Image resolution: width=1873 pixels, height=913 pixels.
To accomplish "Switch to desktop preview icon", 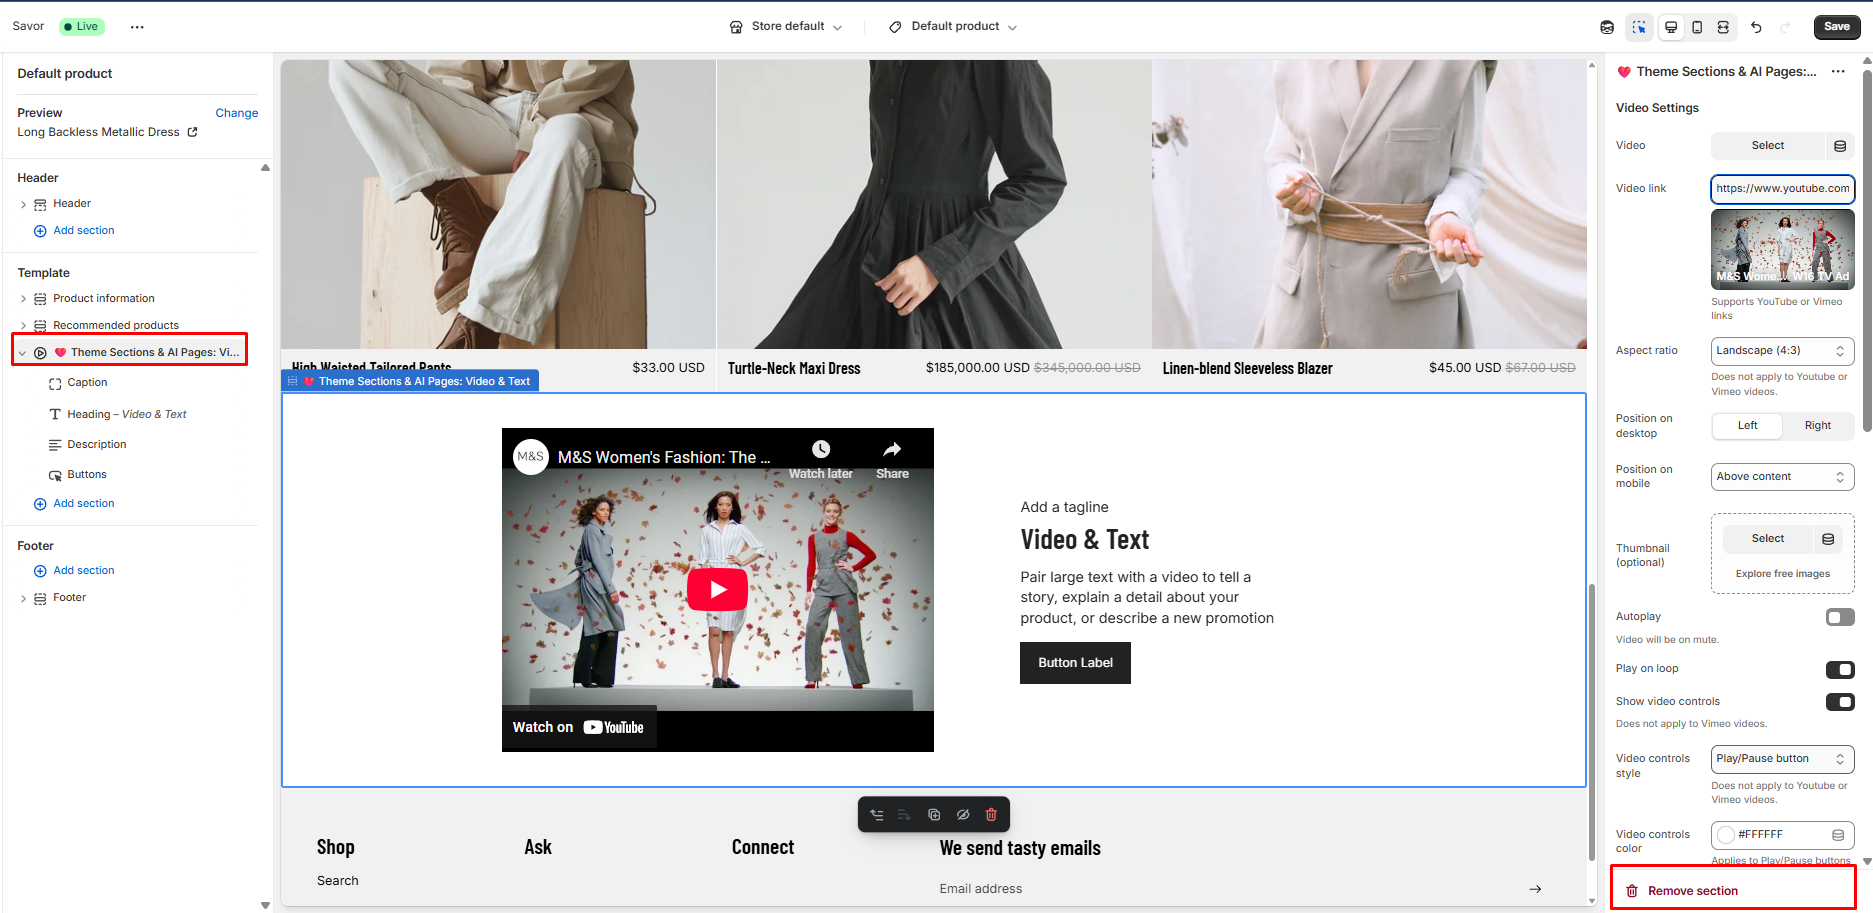I will click(x=1671, y=27).
